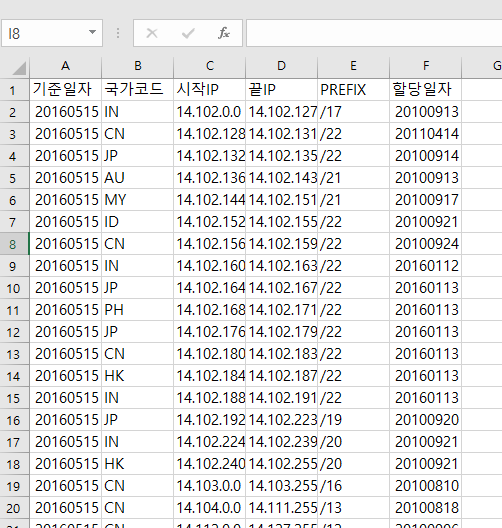Select the AU country code cell
Screen dimensions: 502x528
tap(137, 178)
